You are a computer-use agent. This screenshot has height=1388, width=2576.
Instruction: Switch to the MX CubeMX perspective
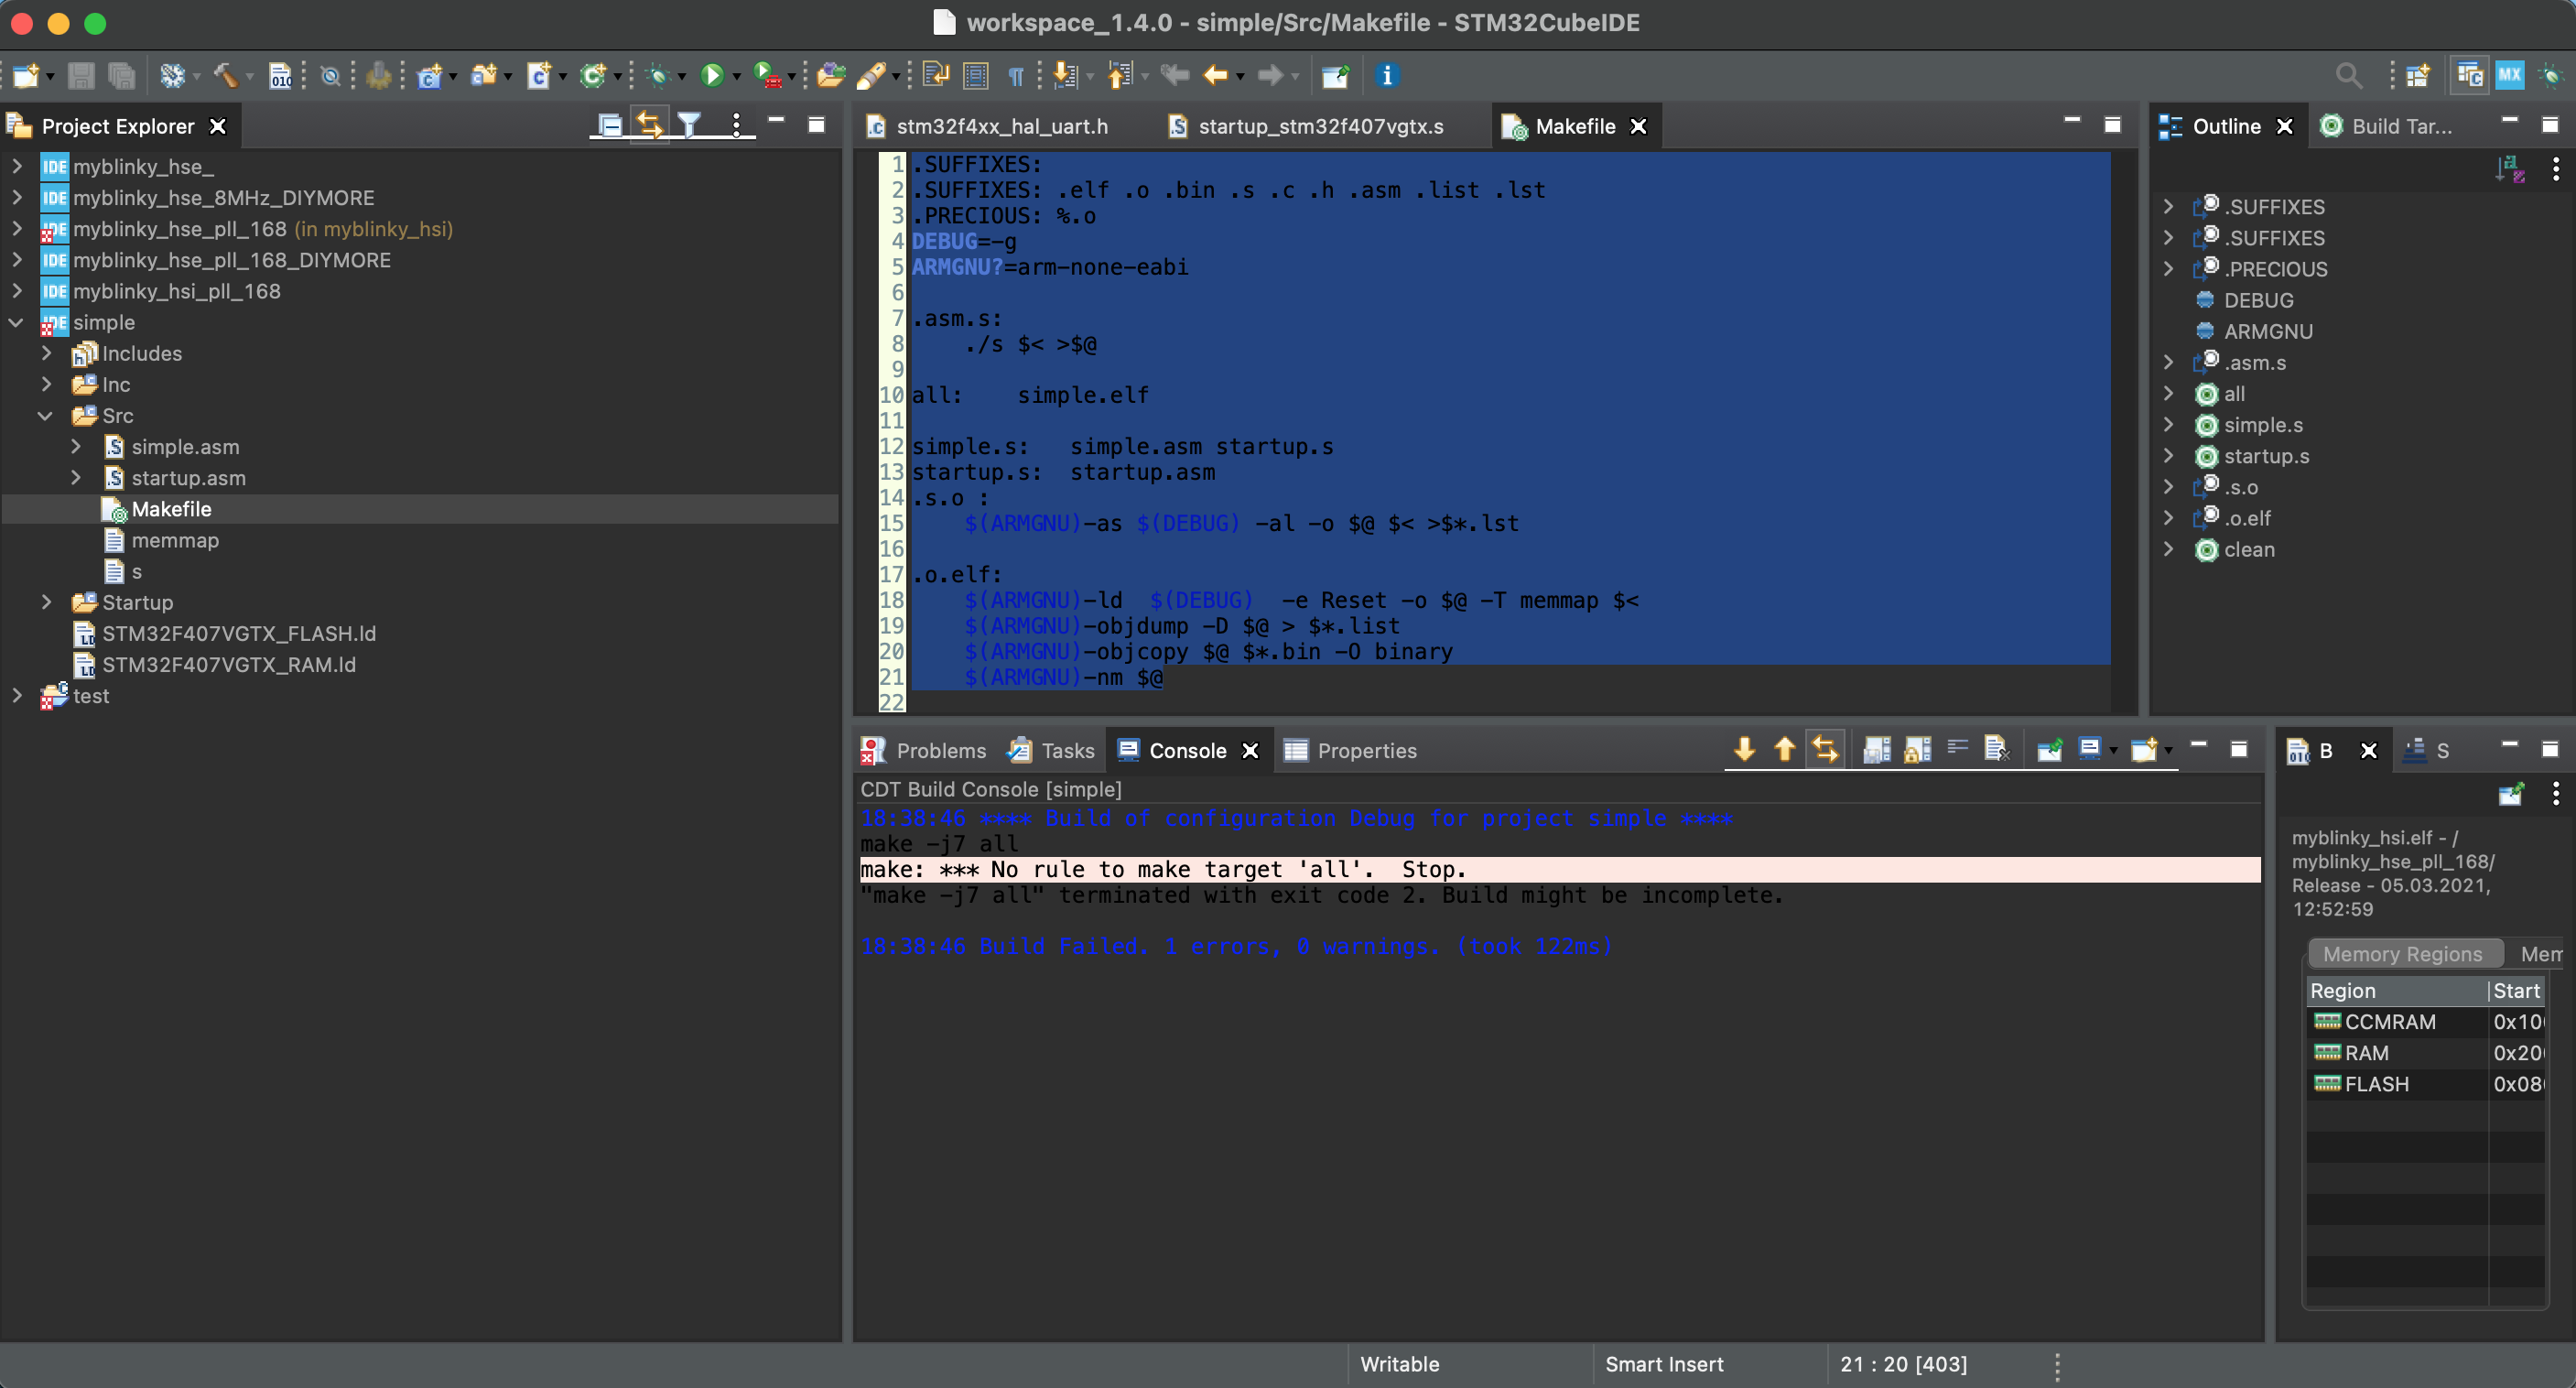pyautogui.click(x=2509, y=75)
